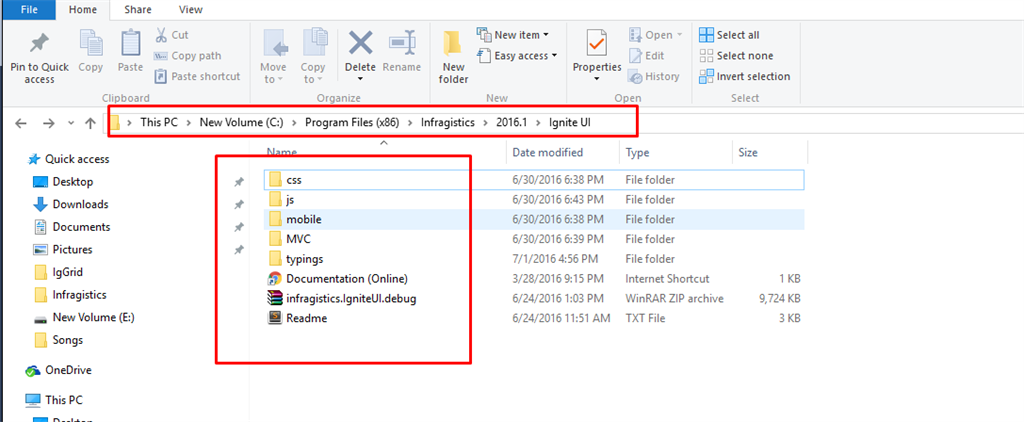Image resolution: width=1024 pixels, height=422 pixels.
Task: Open Properties with the checkmark icon
Action: pos(597,45)
